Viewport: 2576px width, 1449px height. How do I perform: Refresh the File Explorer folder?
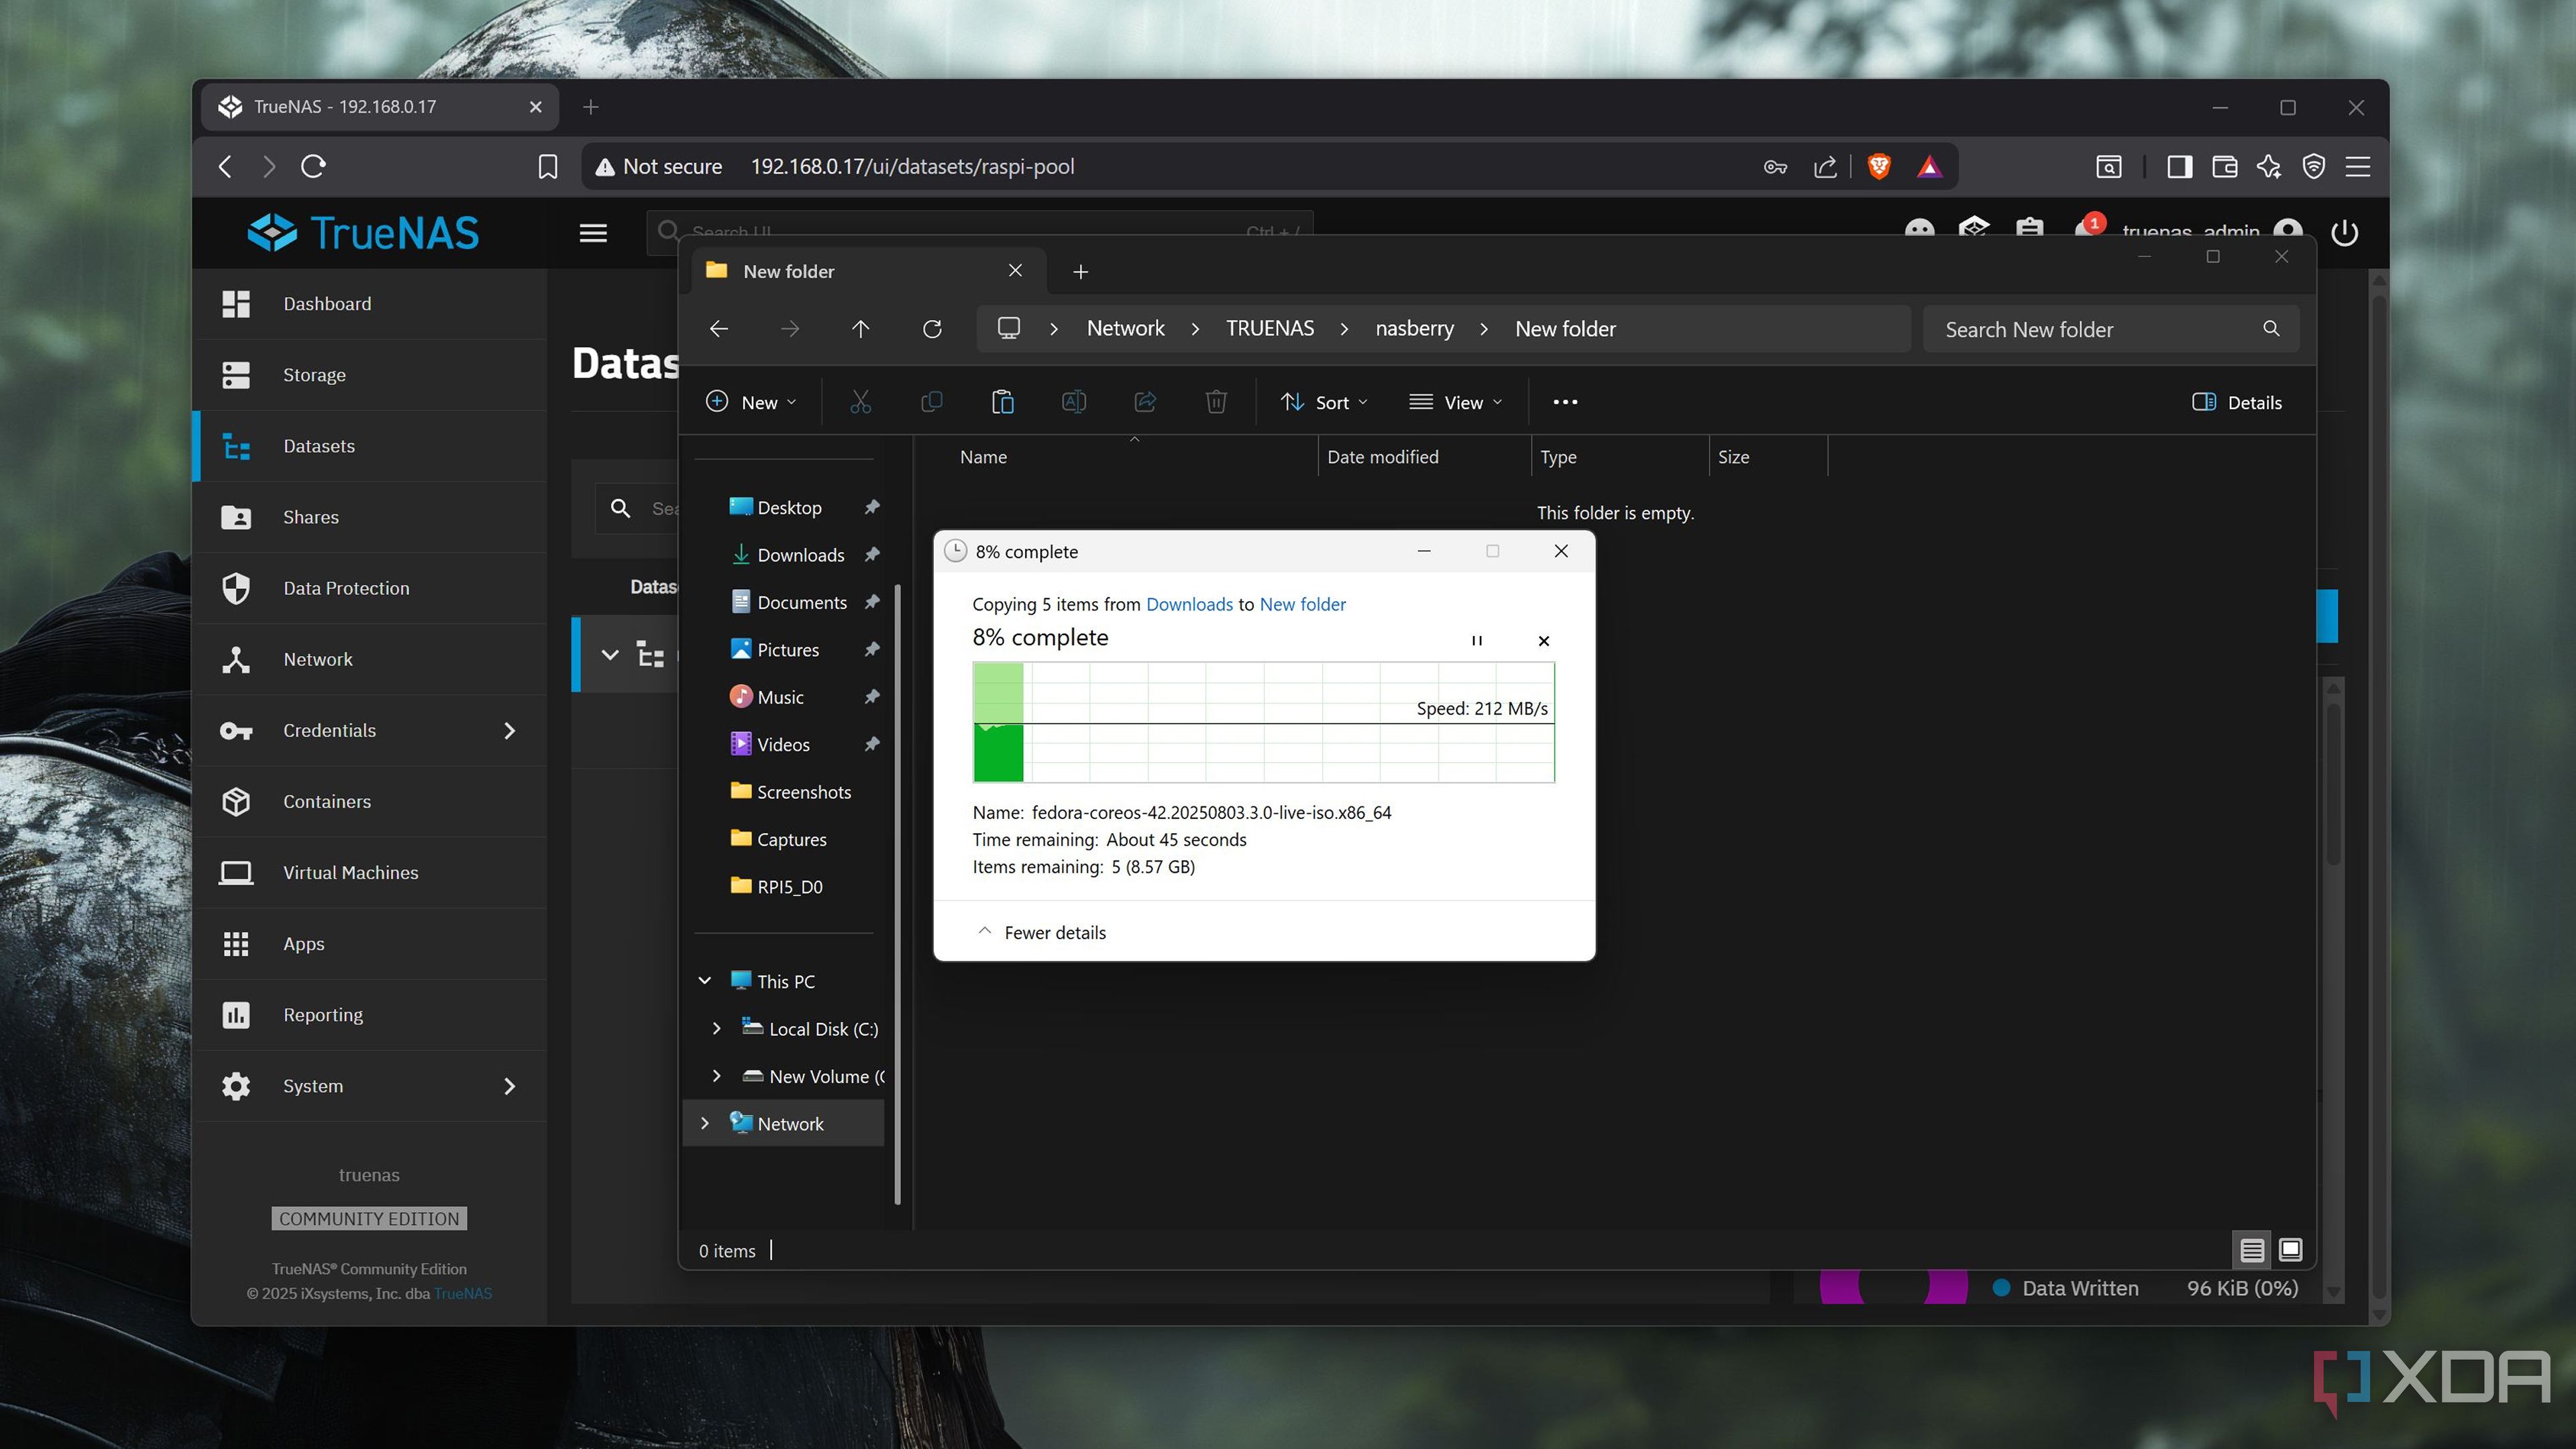click(932, 329)
